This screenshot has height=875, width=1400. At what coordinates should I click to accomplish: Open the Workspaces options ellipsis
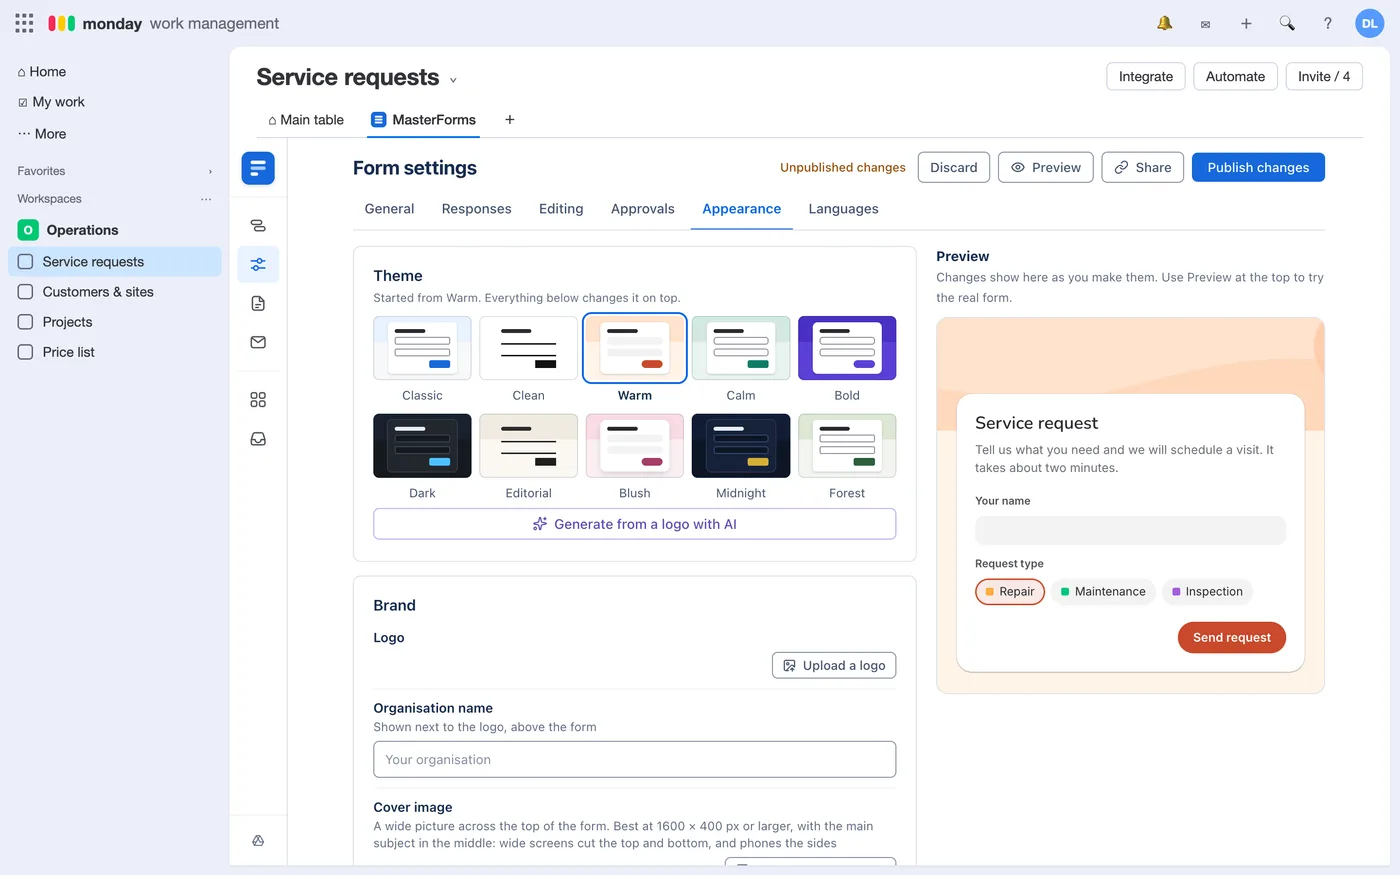pyautogui.click(x=206, y=199)
